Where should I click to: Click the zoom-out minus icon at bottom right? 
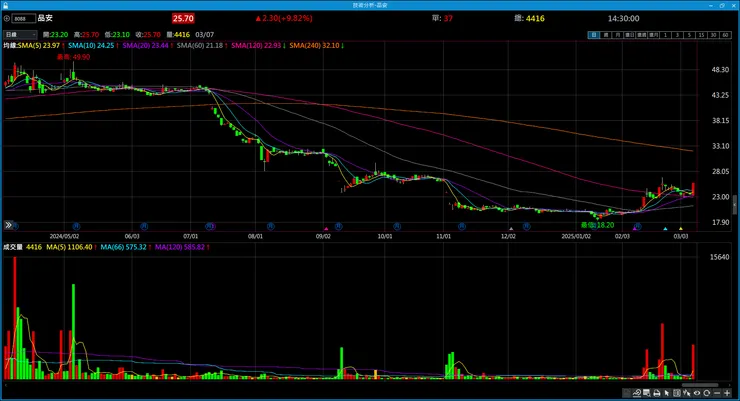click(x=717, y=393)
